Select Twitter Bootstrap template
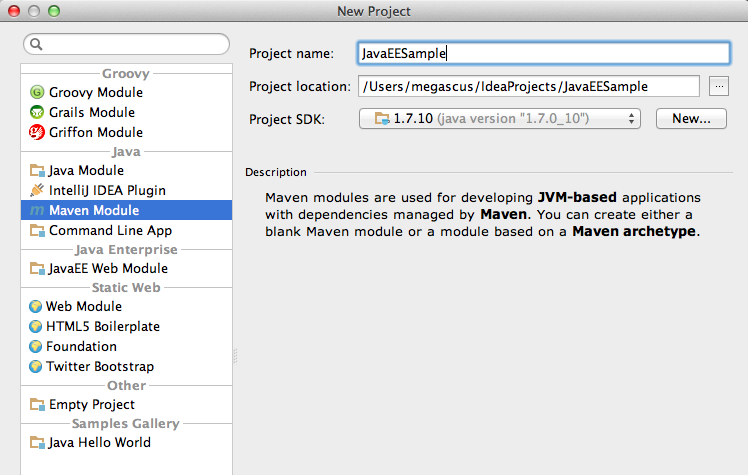This screenshot has height=475, width=748. pos(126,366)
